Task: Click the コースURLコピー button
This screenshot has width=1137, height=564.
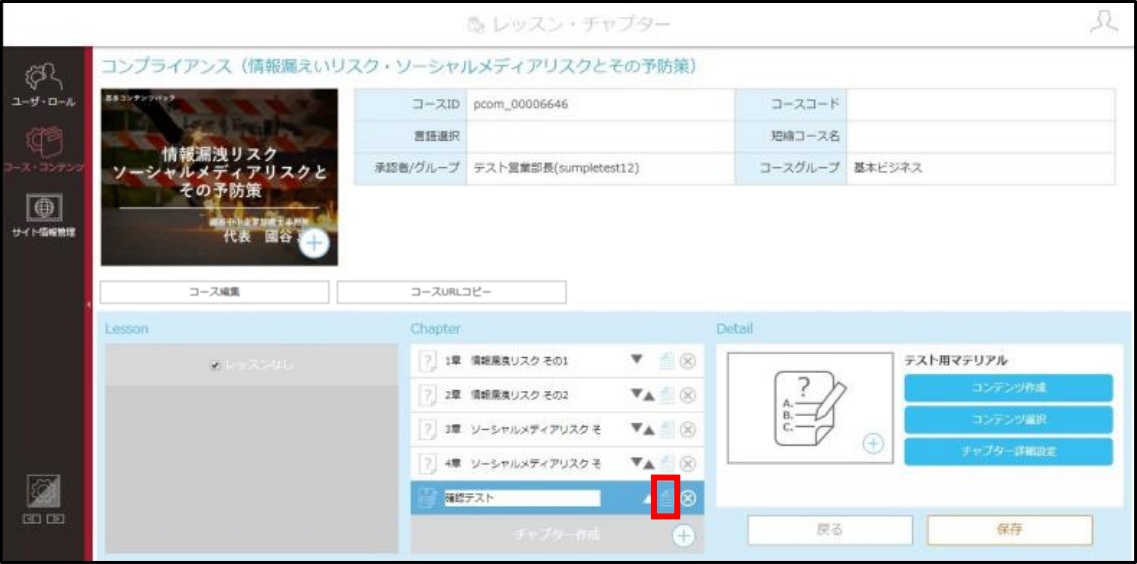Action: (x=452, y=292)
